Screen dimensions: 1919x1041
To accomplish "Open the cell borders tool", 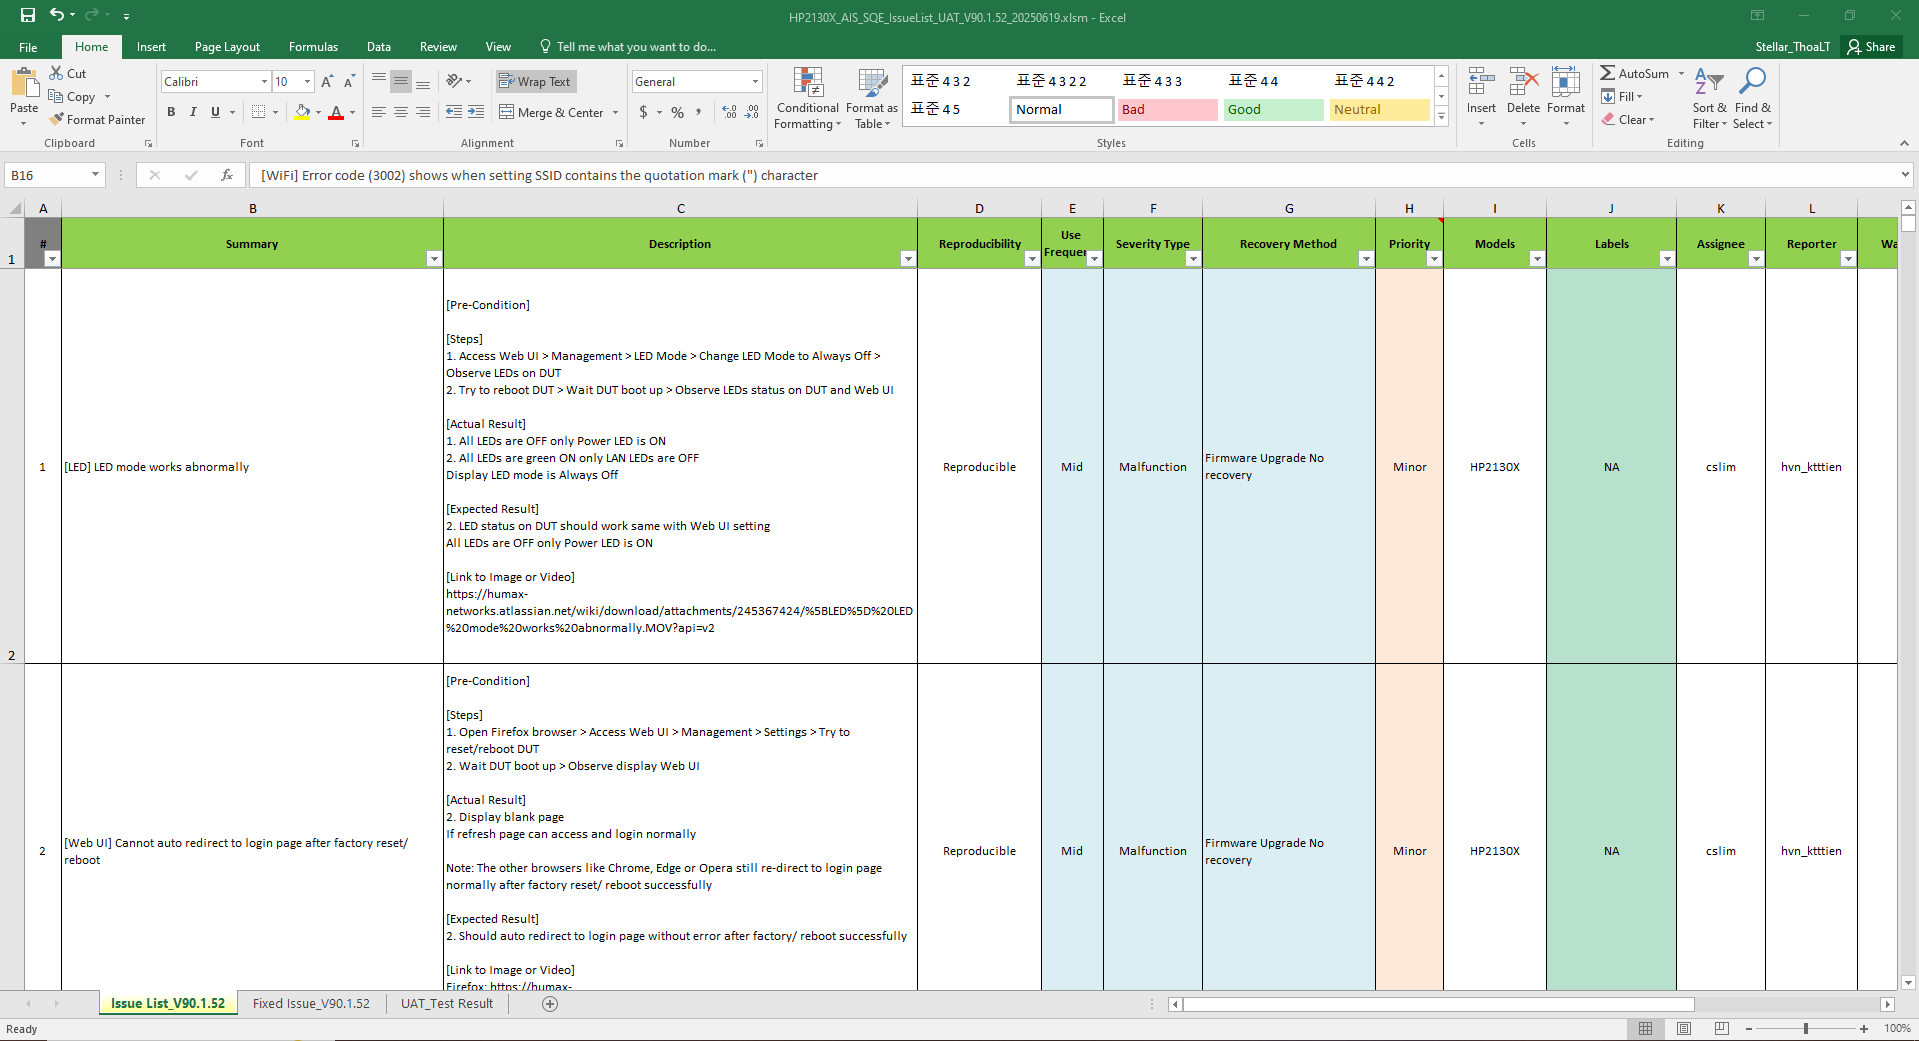I will [x=259, y=112].
